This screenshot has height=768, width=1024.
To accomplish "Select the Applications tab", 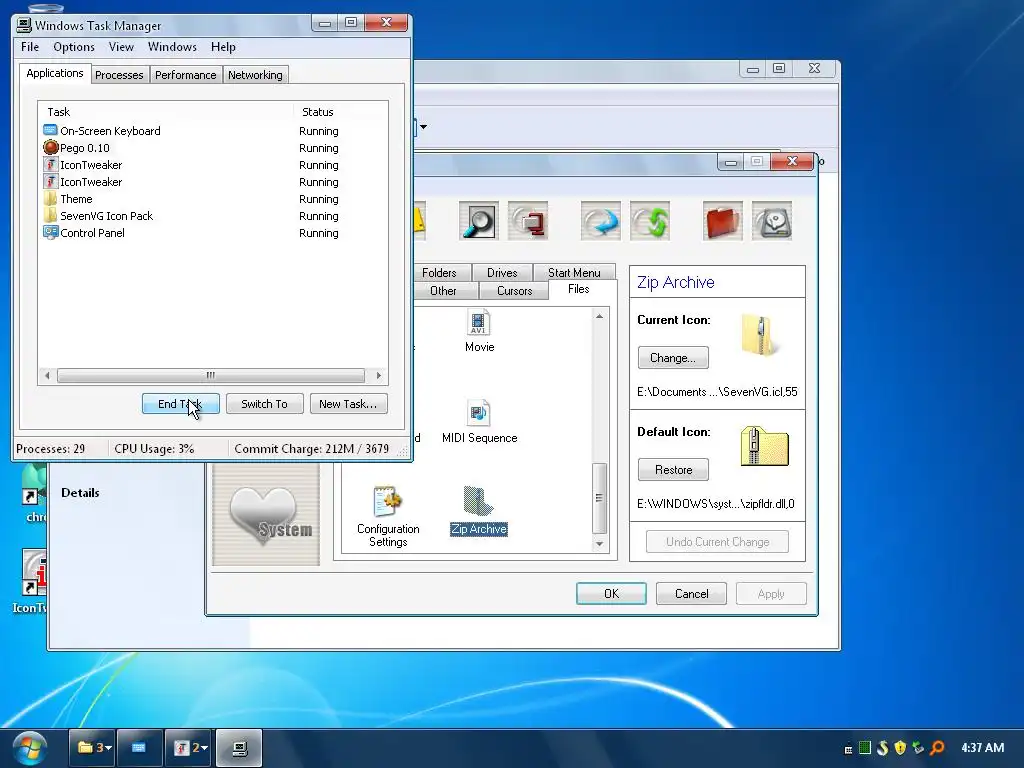I will coord(55,73).
